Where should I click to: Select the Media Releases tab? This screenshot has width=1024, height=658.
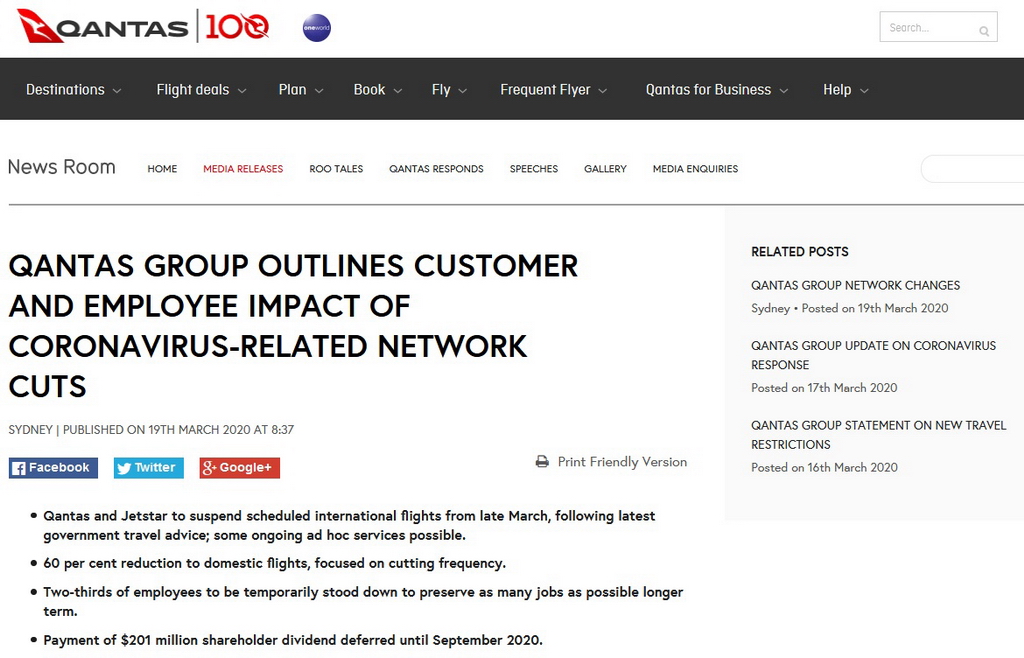pyautogui.click(x=243, y=168)
